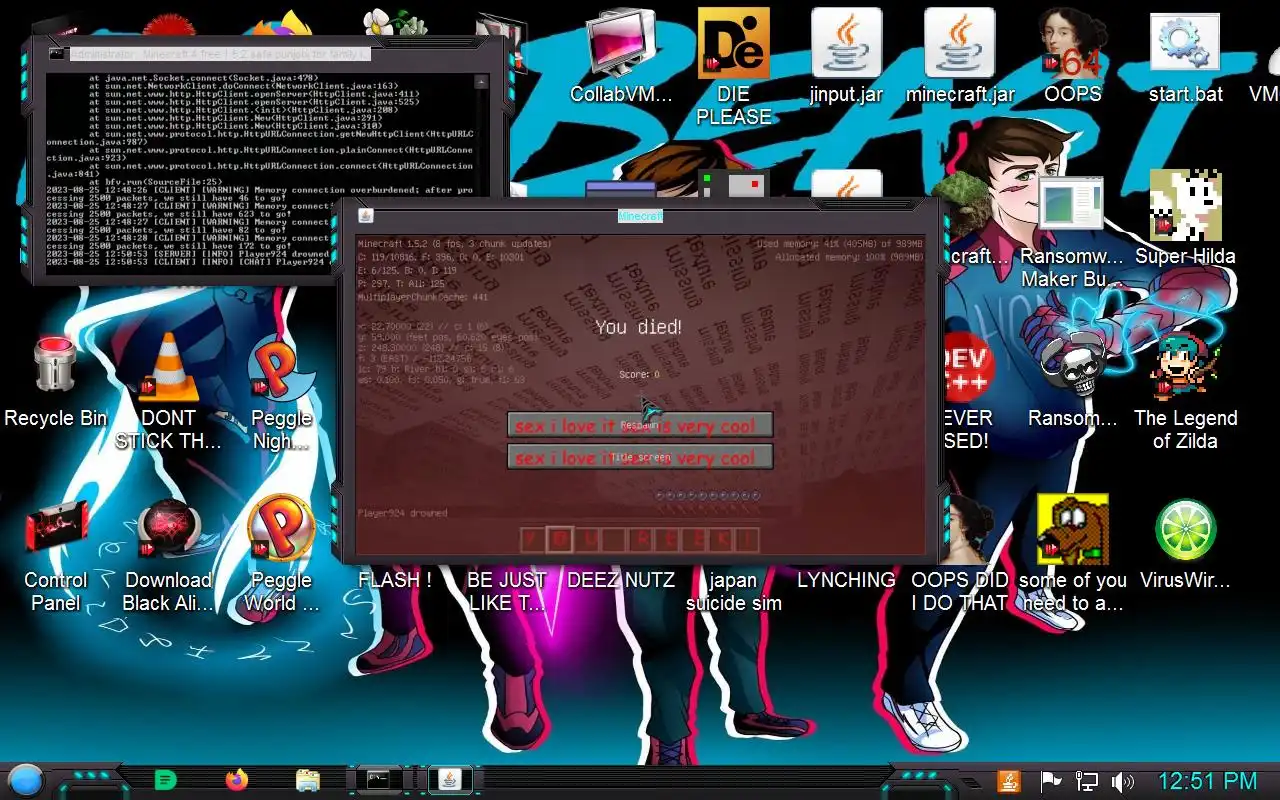
Task: Select the BE JUST LIKE T... desktop label
Action: 508,591
